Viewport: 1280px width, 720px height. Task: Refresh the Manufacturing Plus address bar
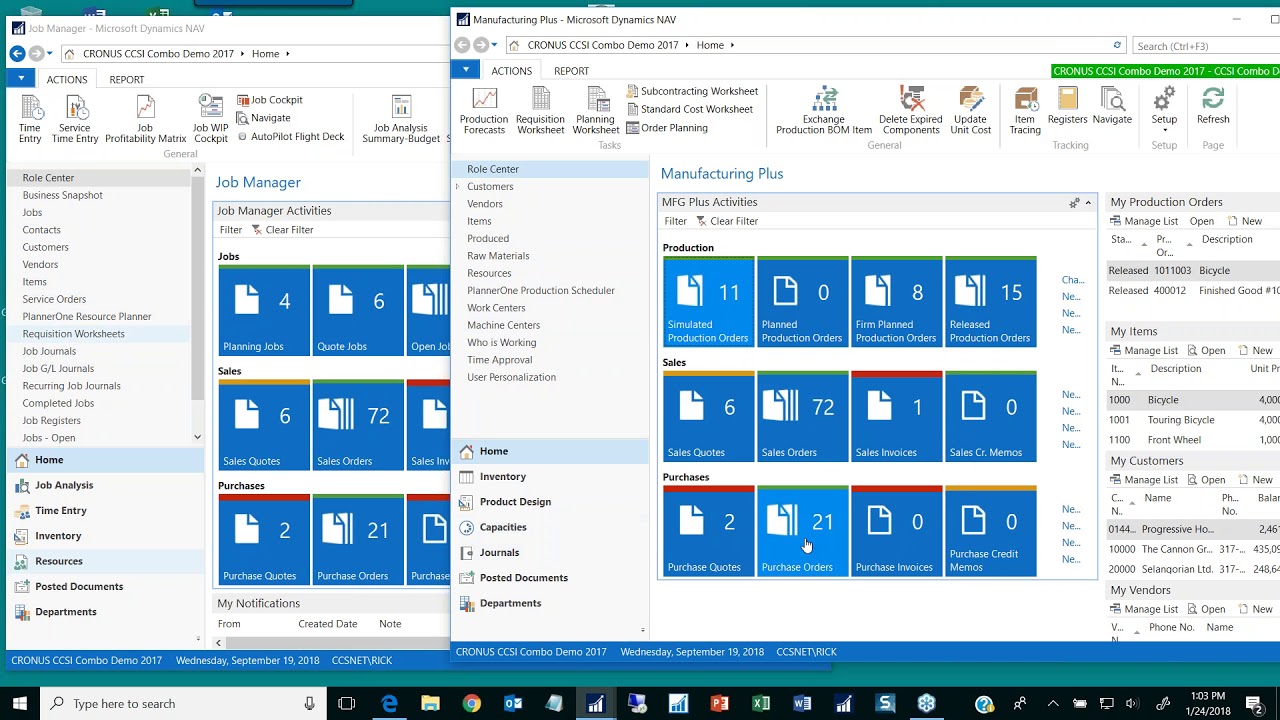[1117, 45]
